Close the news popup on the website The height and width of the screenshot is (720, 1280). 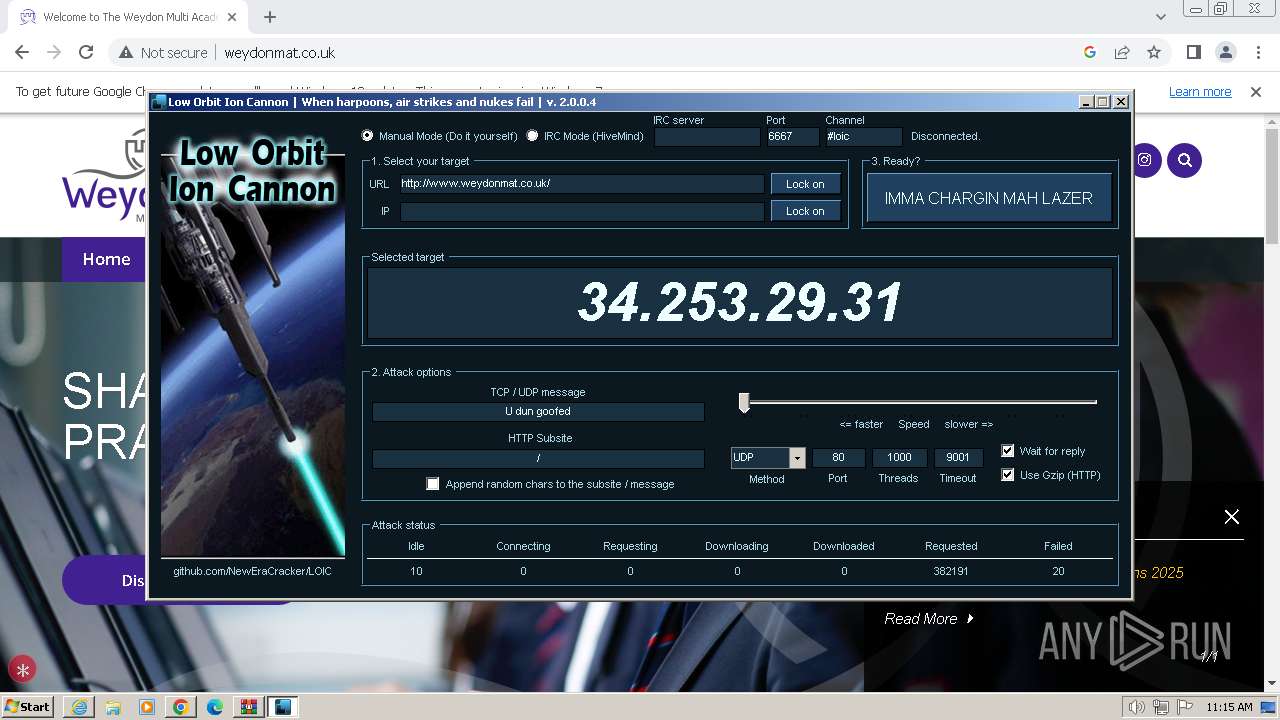pyautogui.click(x=1232, y=517)
